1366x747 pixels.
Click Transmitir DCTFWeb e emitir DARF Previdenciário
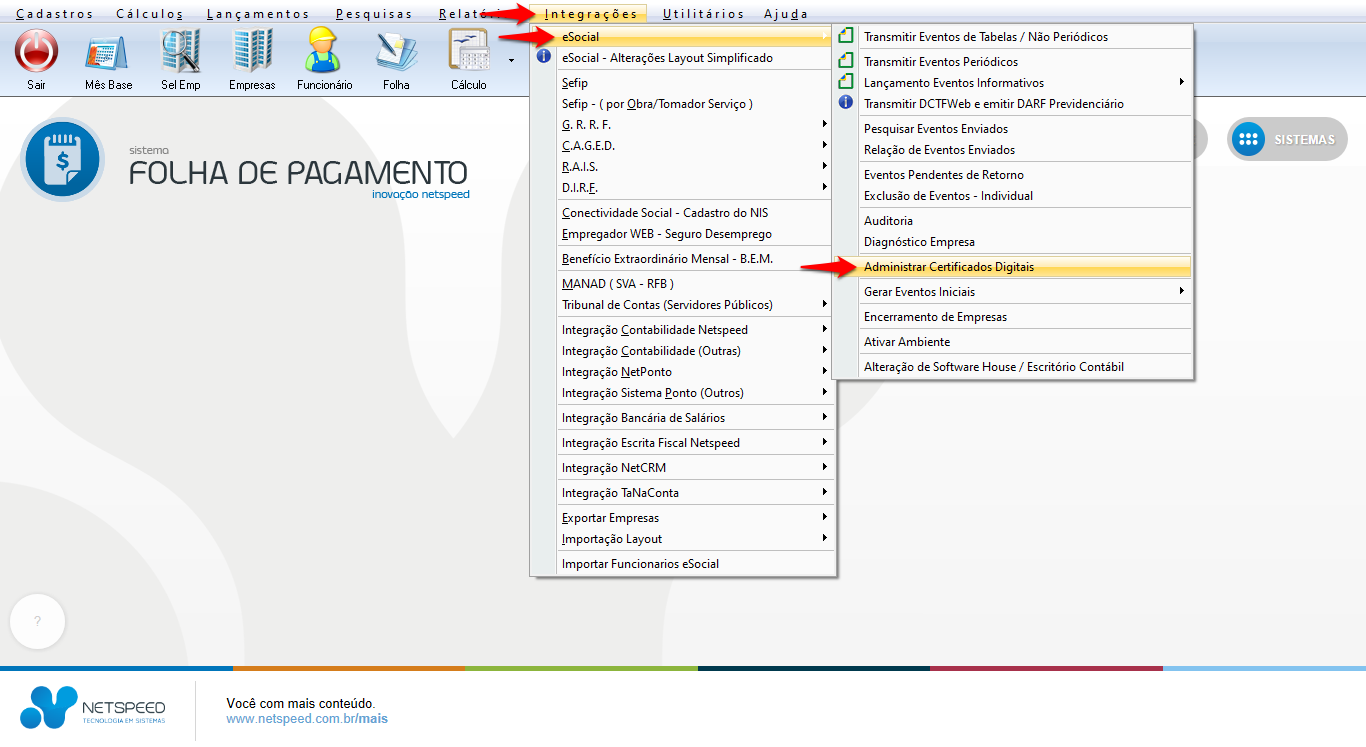point(993,104)
